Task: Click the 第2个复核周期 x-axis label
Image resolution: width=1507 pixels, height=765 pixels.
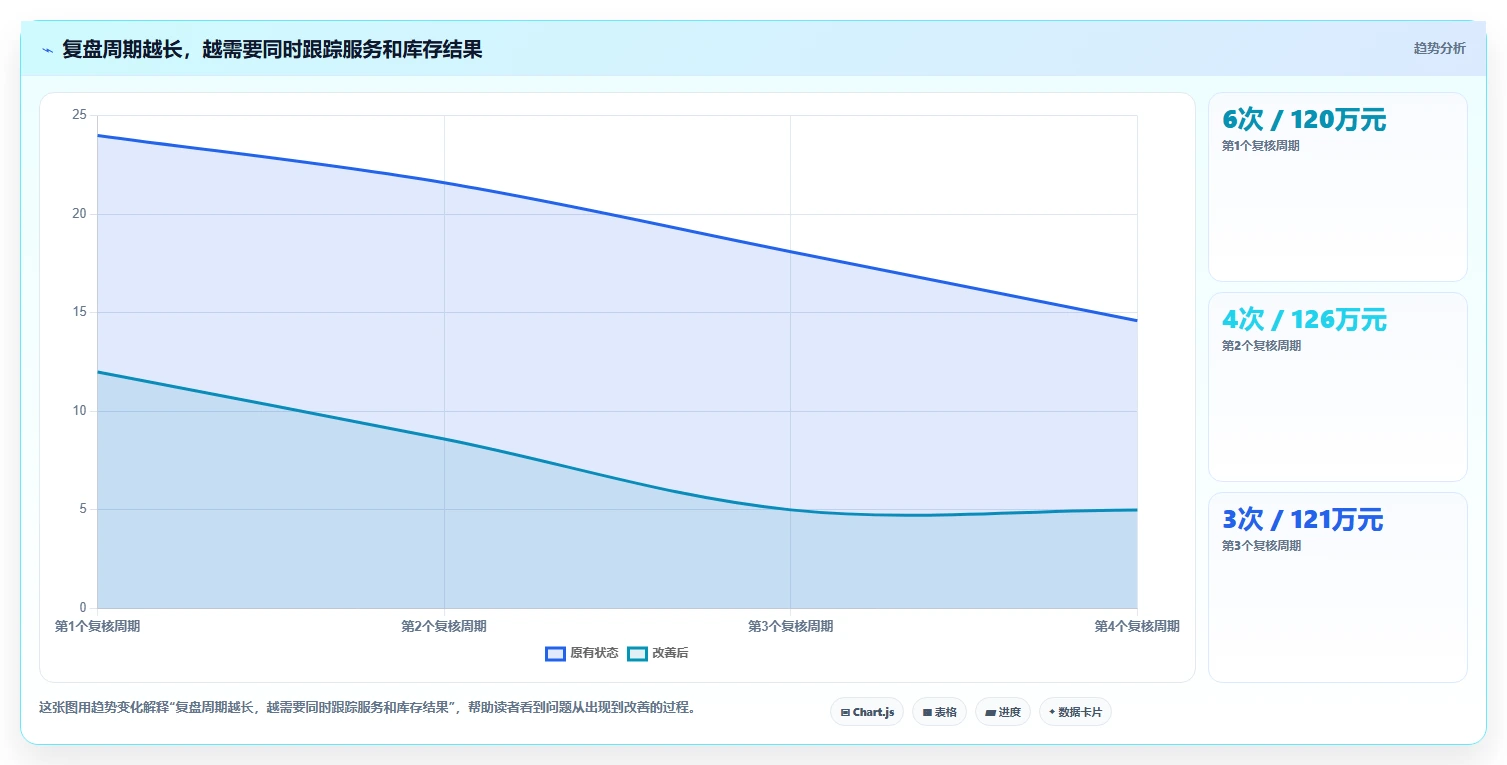Action: click(444, 626)
